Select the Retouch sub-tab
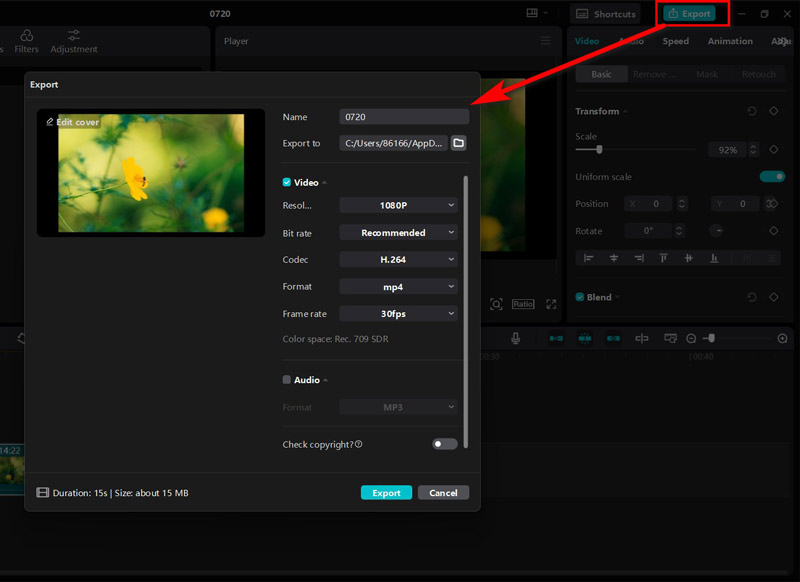This screenshot has width=800, height=582. pyautogui.click(x=758, y=74)
